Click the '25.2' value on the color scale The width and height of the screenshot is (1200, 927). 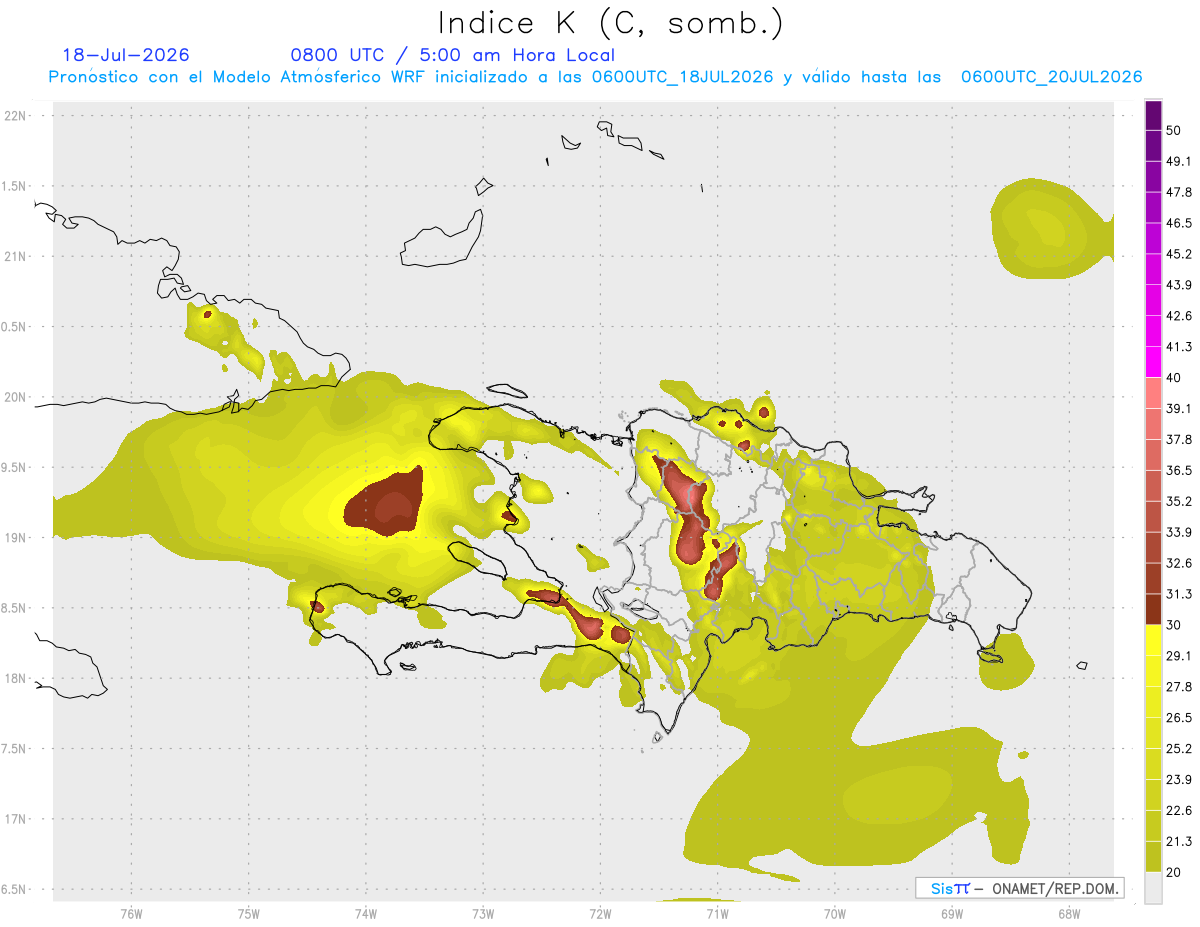click(1179, 748)
